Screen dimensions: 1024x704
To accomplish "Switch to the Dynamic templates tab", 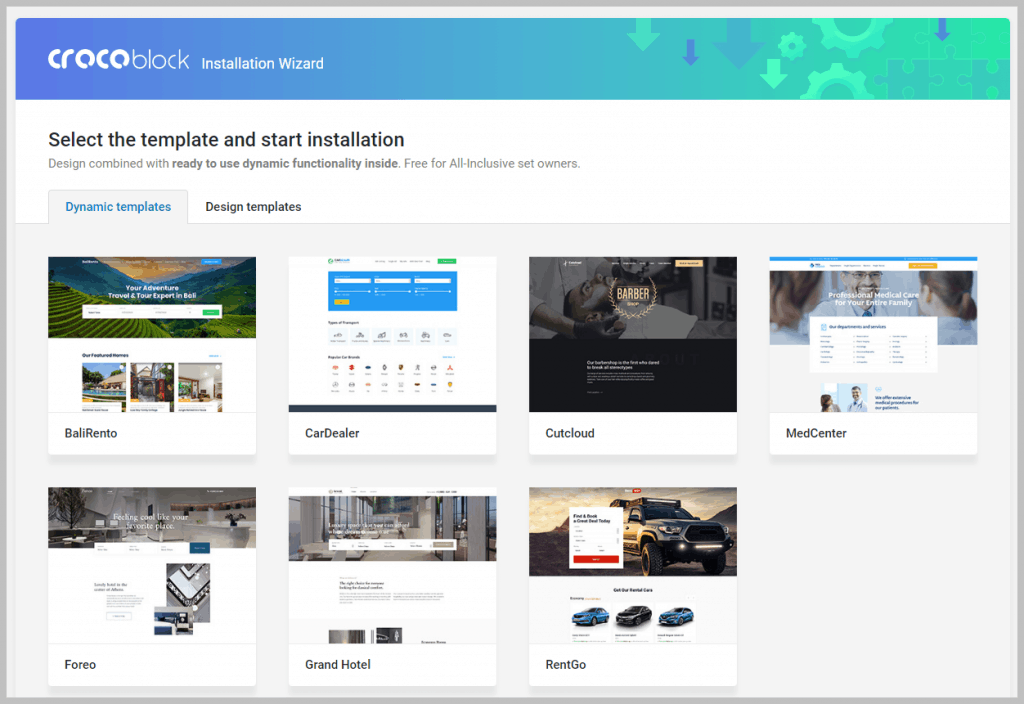I will click(118, 207).
